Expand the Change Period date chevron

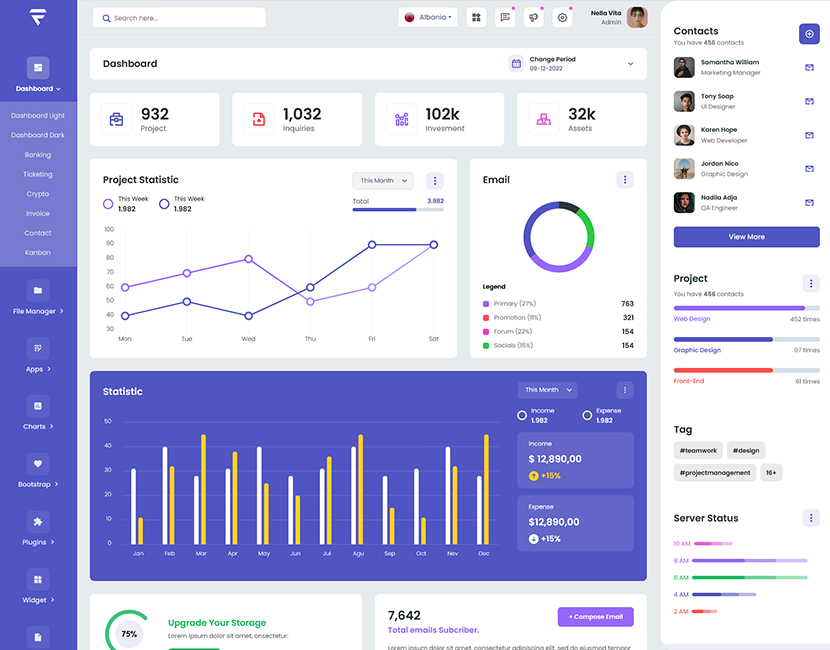tap(631, 64)
